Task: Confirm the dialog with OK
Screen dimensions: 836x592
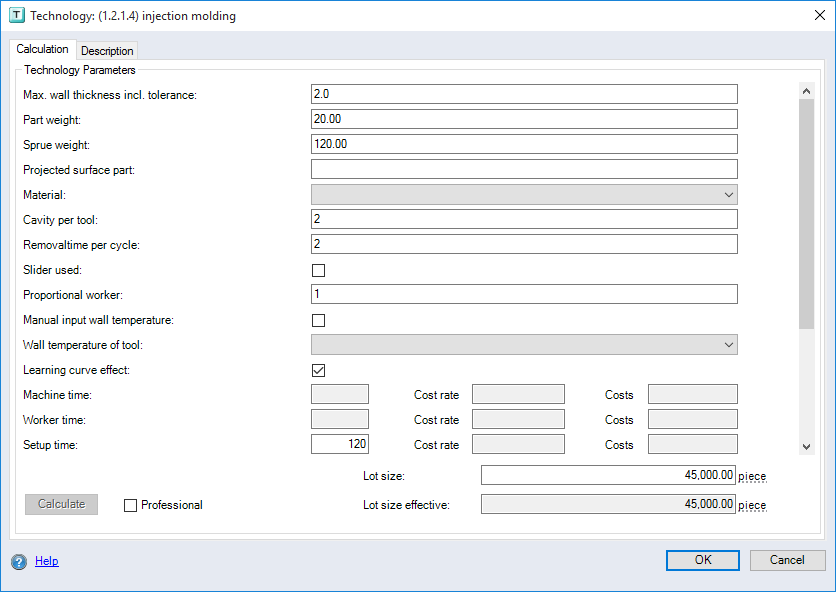Action: (702, 560)
